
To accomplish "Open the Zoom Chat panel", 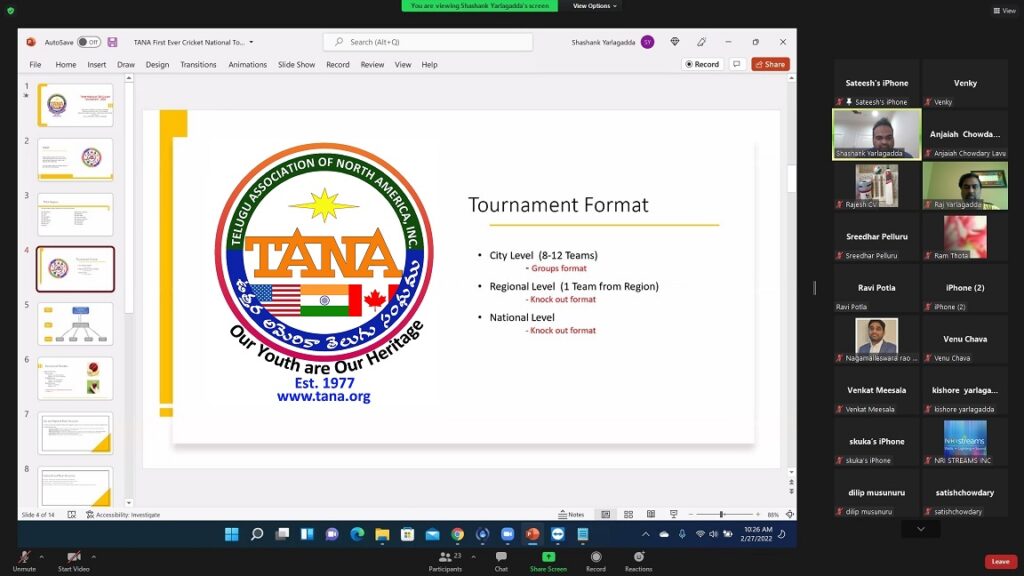I will point(501,561).
